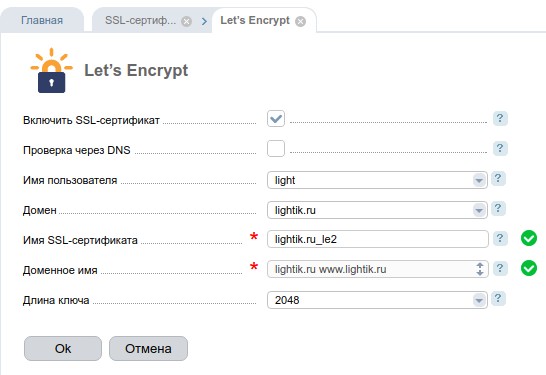Image resolution: width=546 pixels, height=375 pixels.
Task: Switch to the SSL-сертиф... tab
Action: (141, 20)
